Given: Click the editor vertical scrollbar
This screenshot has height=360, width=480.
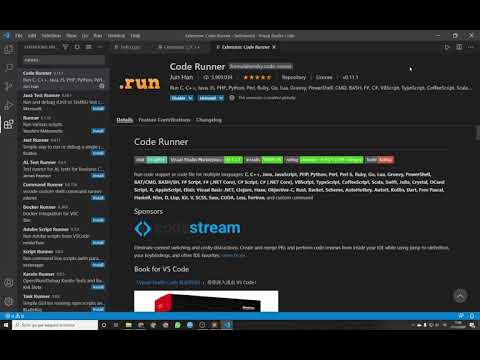Looking at the screenshot, I should 478,133.
